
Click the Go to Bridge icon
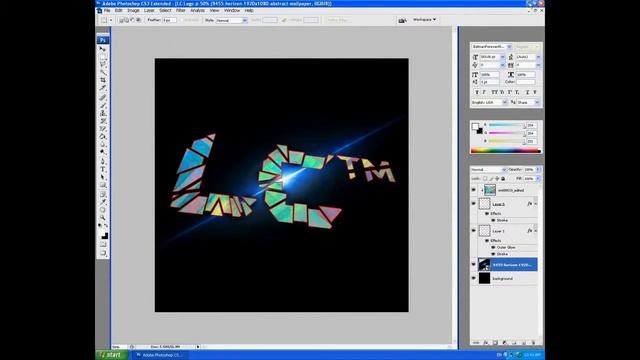click(x=402, y=20)
